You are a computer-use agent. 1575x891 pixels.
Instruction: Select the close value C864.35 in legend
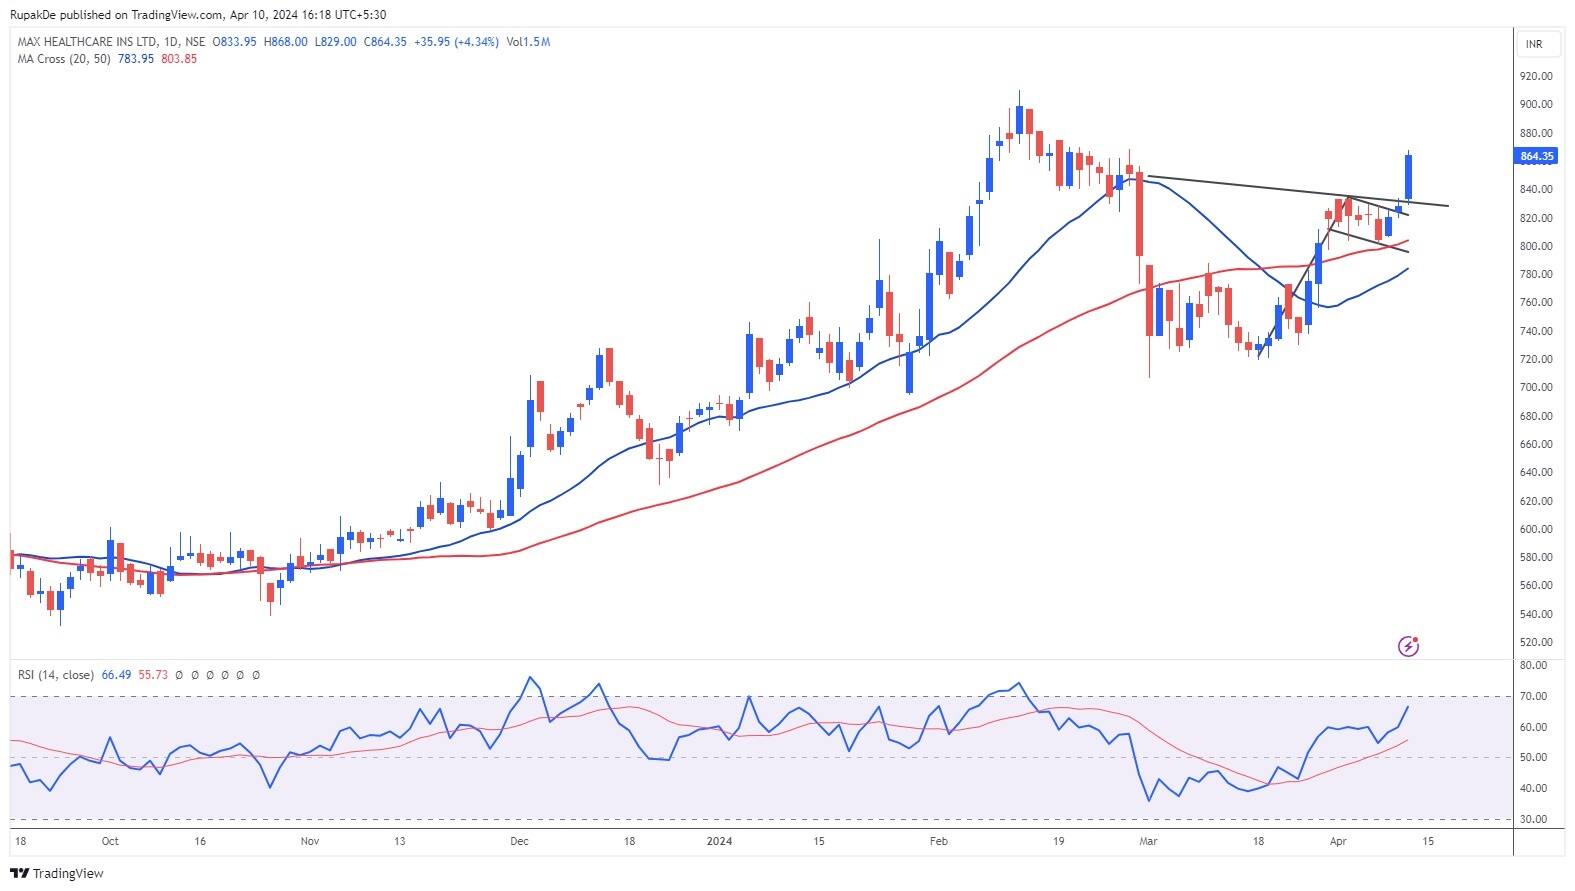pyautogui.click(x=384, y=42)
